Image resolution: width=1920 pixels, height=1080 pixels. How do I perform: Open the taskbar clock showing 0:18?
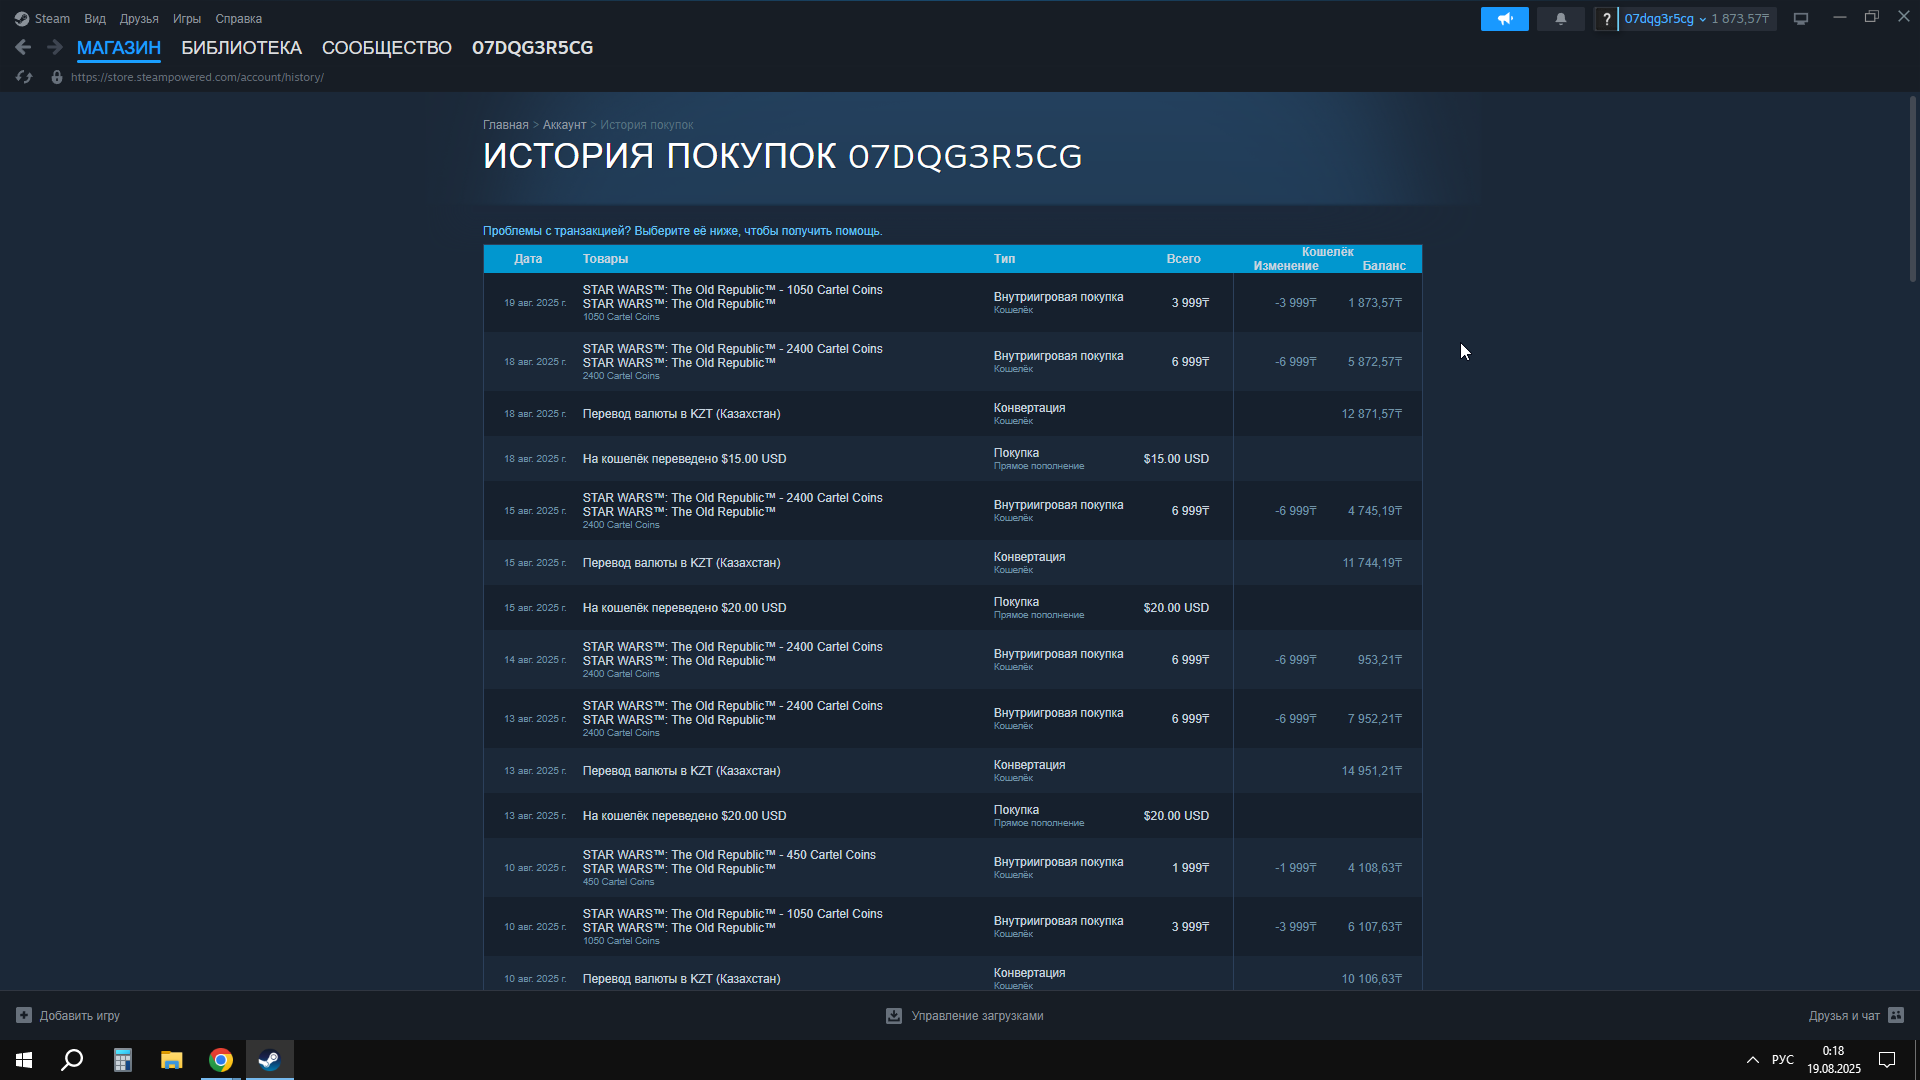[x=1833, y=1060]
